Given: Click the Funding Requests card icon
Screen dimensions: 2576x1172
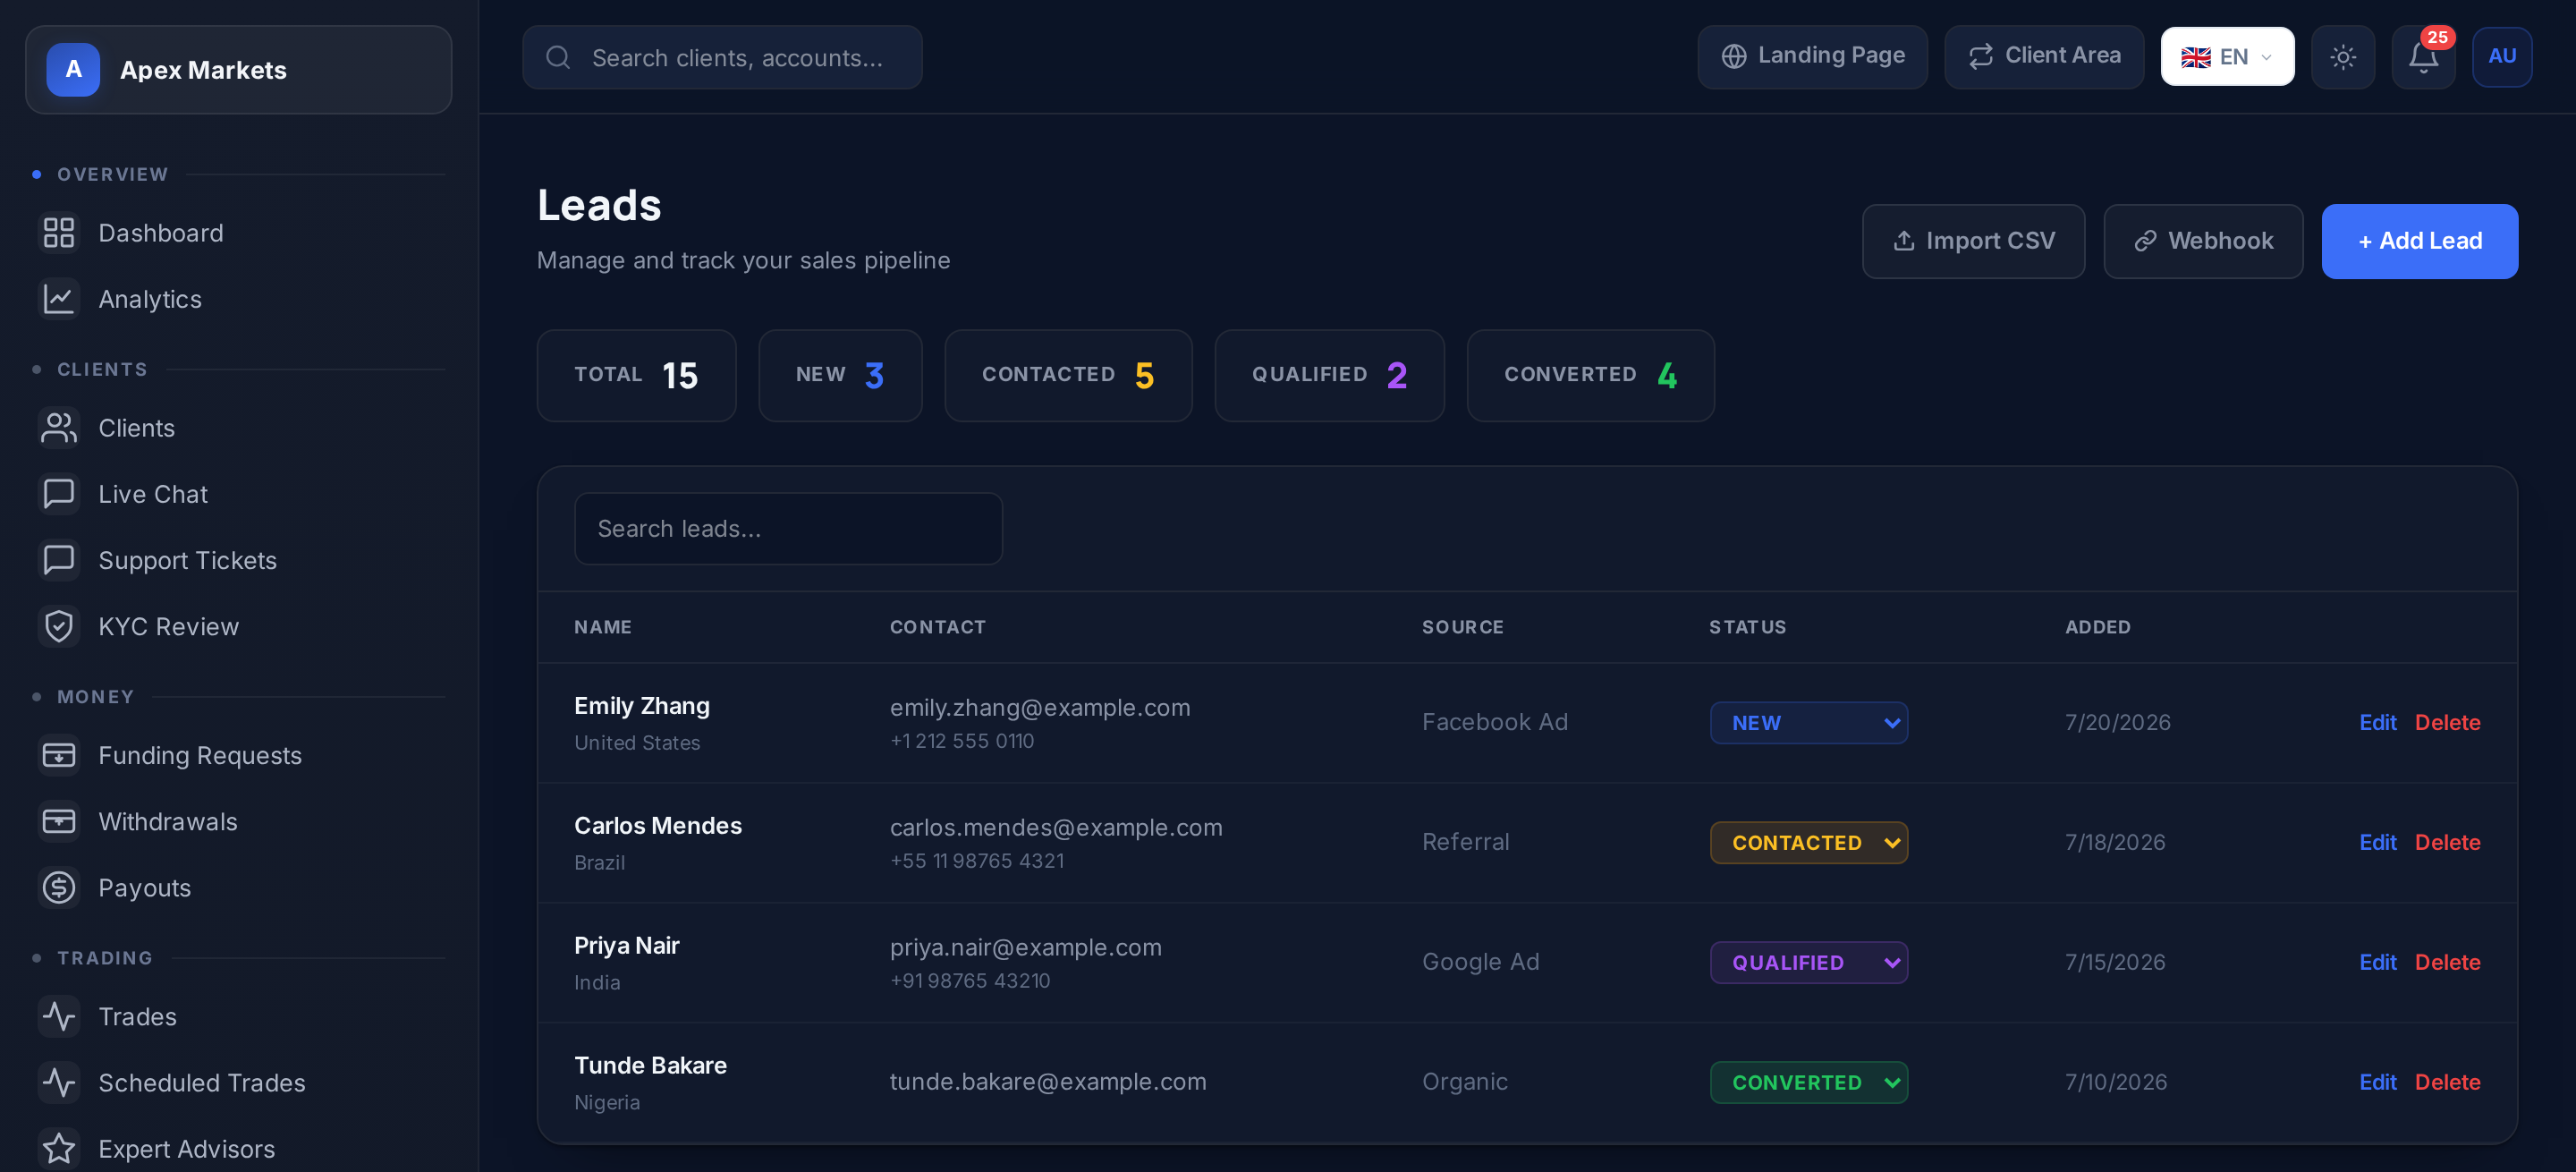Looking at the screenshot, I should 59,755.
